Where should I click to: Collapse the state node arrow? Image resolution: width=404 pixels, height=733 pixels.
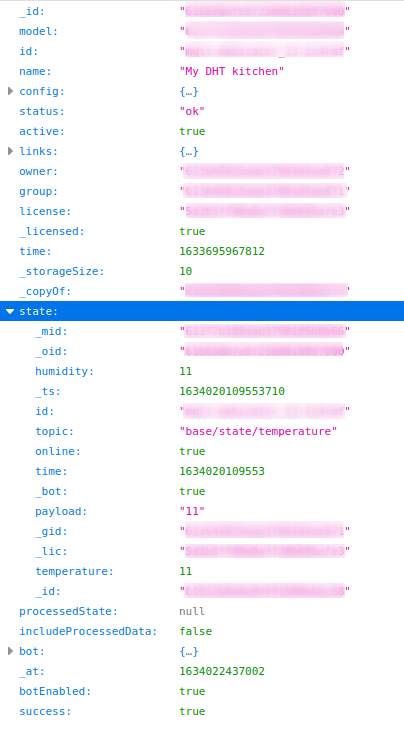pyautogui.click(x=10, y=311)
